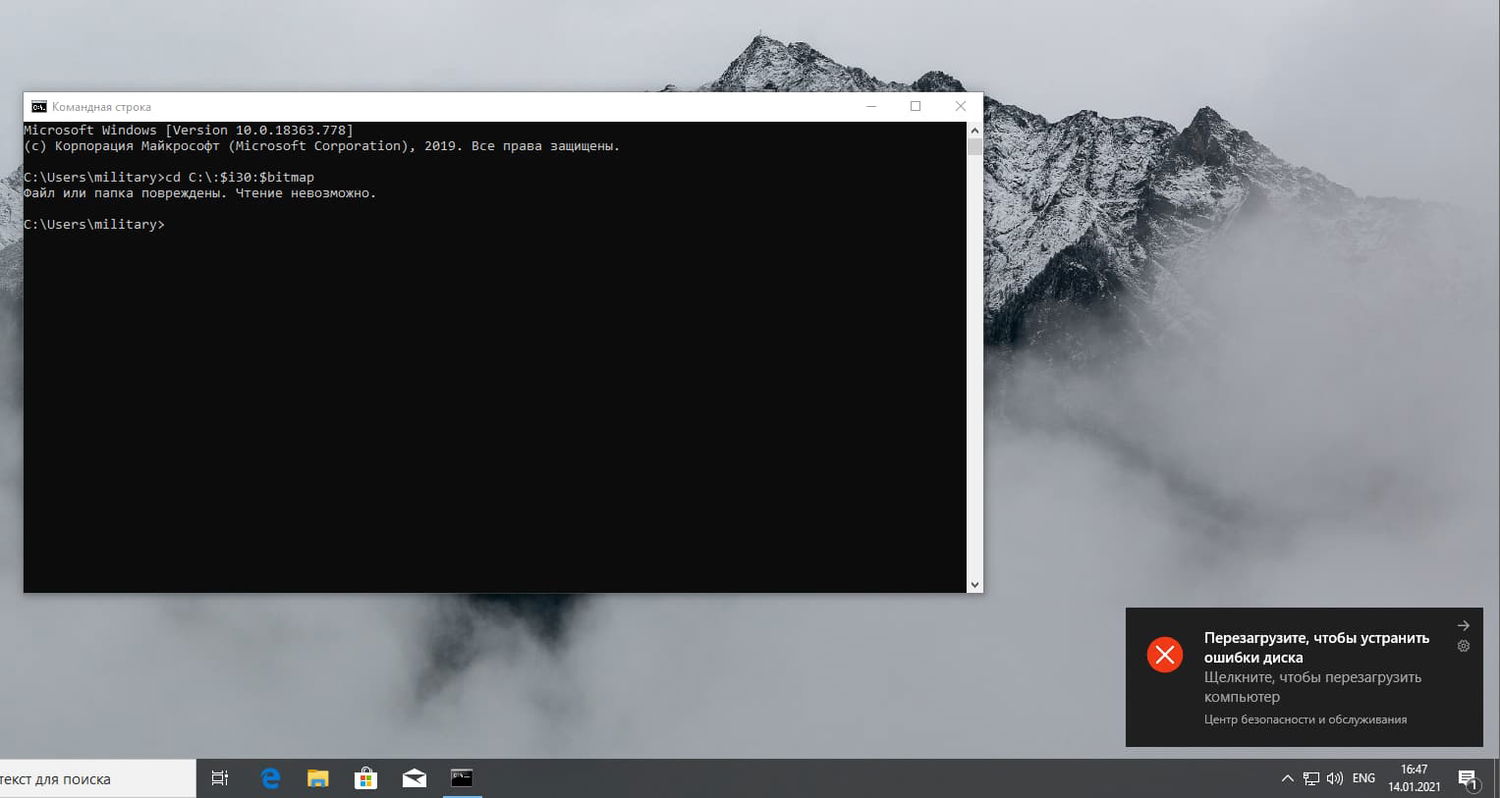The height and width of the screenshot is (798, 1500).
Task: Click the red error icon in the notification
Action: [x=1164, y=655]
